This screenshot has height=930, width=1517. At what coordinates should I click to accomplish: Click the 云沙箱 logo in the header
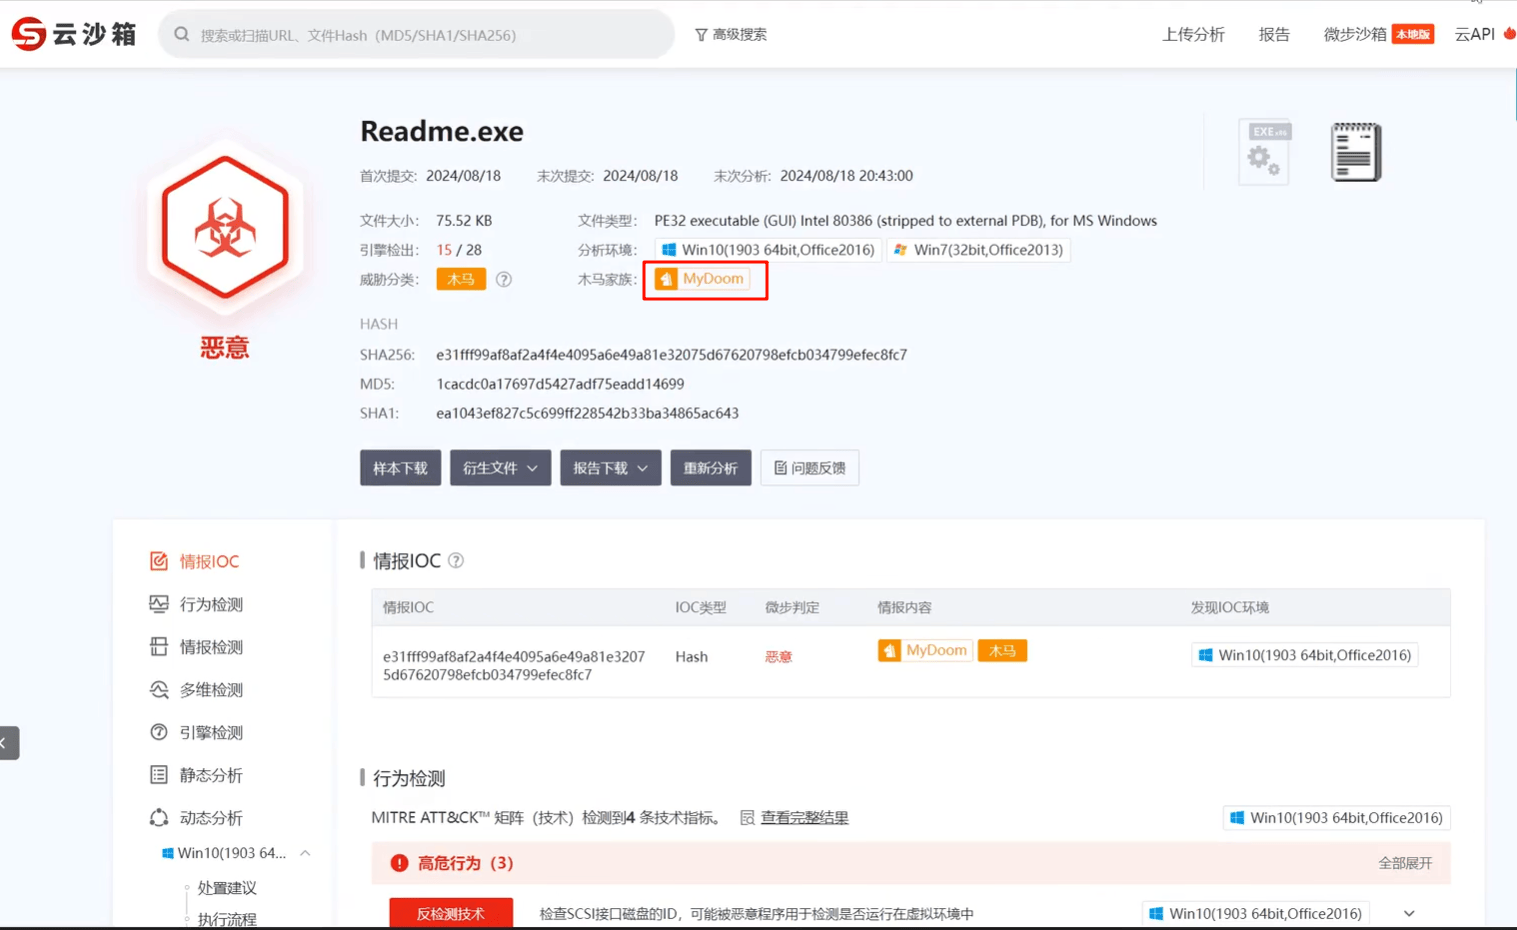tap(74, 34)
